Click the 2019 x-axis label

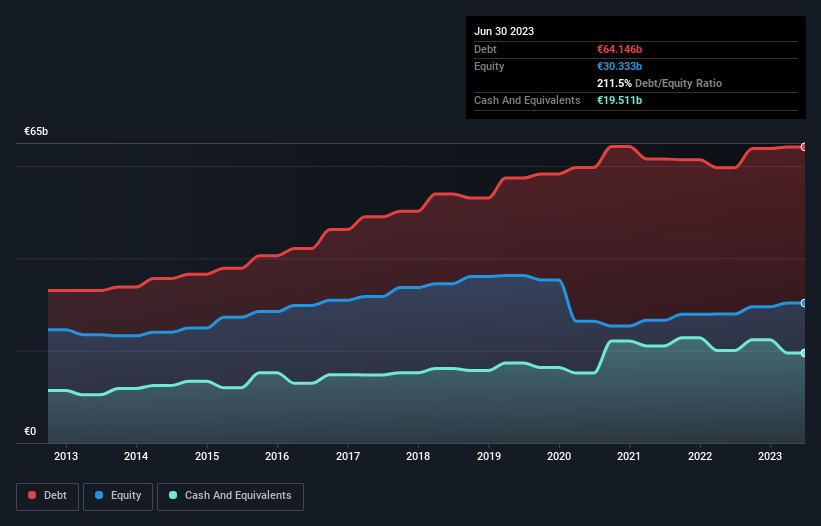tap(489, 456)
